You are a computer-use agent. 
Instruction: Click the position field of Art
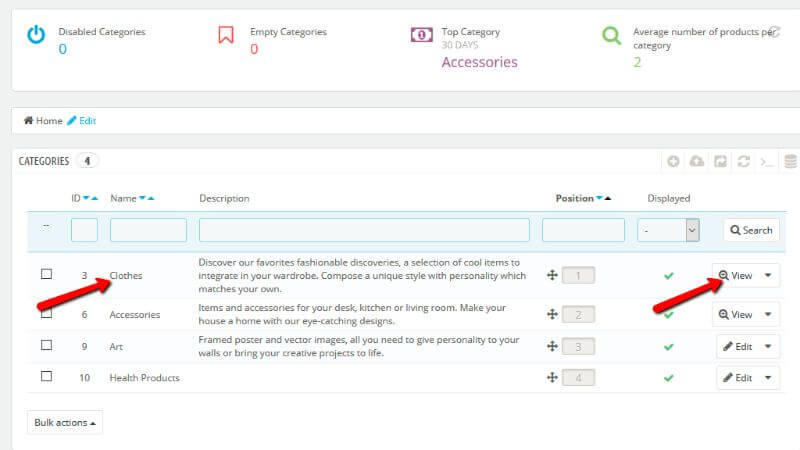pyautogui.click(x=578, y=346)
